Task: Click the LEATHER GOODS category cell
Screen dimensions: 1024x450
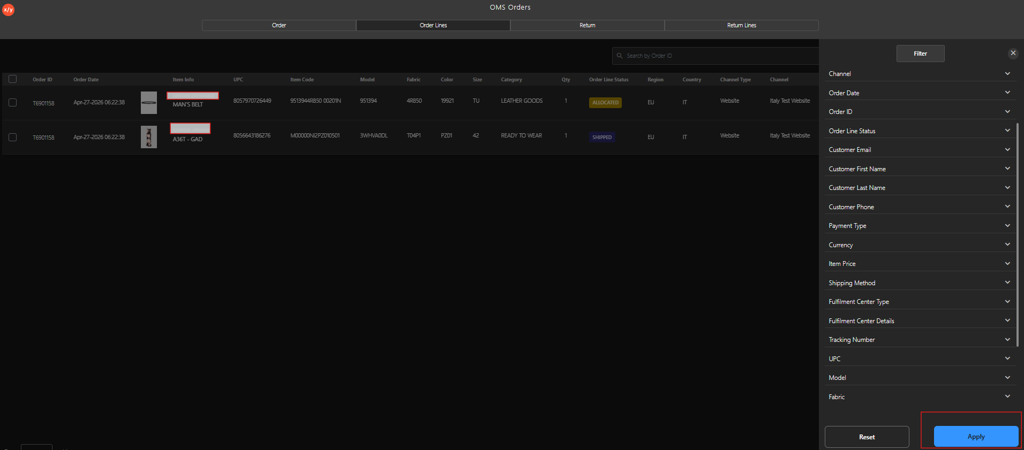Action: 522,101
